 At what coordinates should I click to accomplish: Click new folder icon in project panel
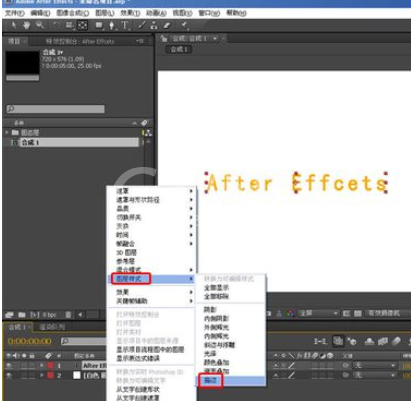pyautogui.click(x=22, y=315)
